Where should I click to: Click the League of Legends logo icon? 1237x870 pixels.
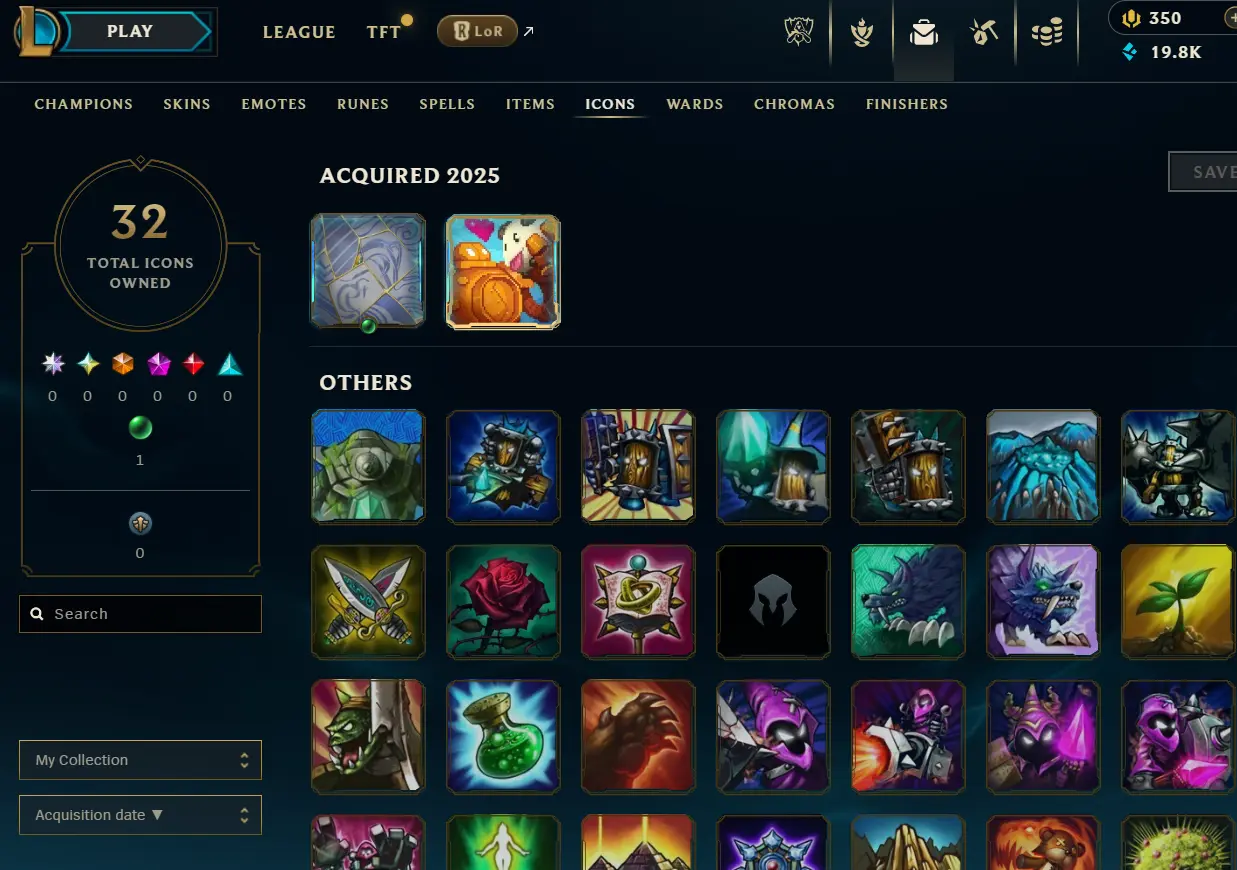tap(34, 31)
